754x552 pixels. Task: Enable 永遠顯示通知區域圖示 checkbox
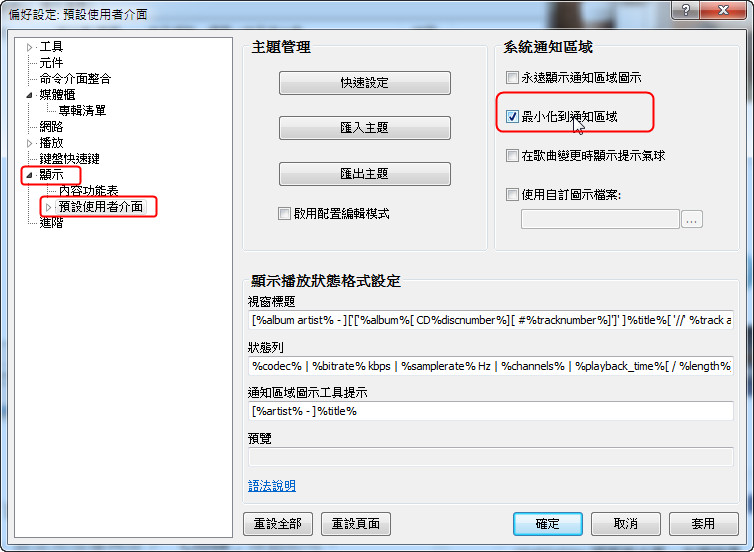pyautogui.click(x=512, y=77)
